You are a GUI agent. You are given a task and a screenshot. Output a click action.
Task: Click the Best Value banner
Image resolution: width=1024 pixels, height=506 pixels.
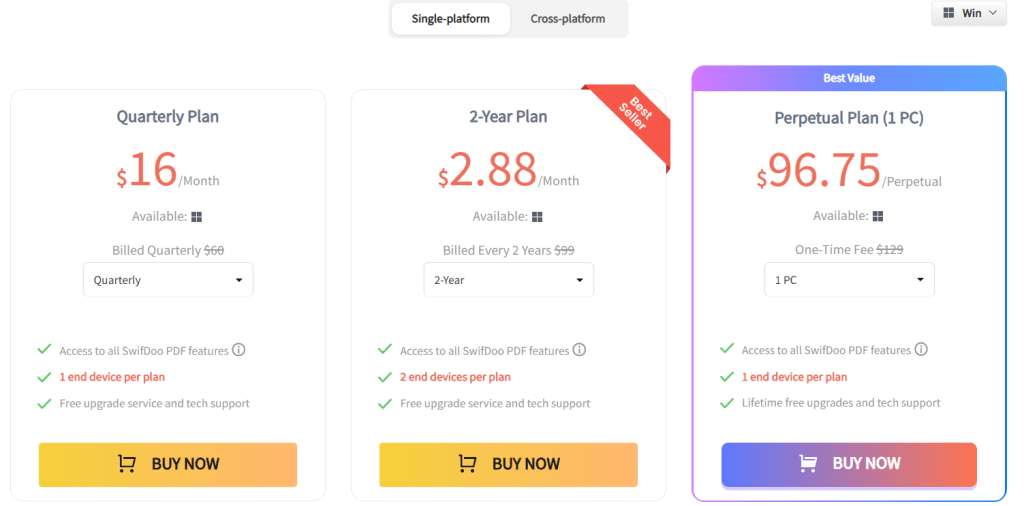click(x=849, y=78)
